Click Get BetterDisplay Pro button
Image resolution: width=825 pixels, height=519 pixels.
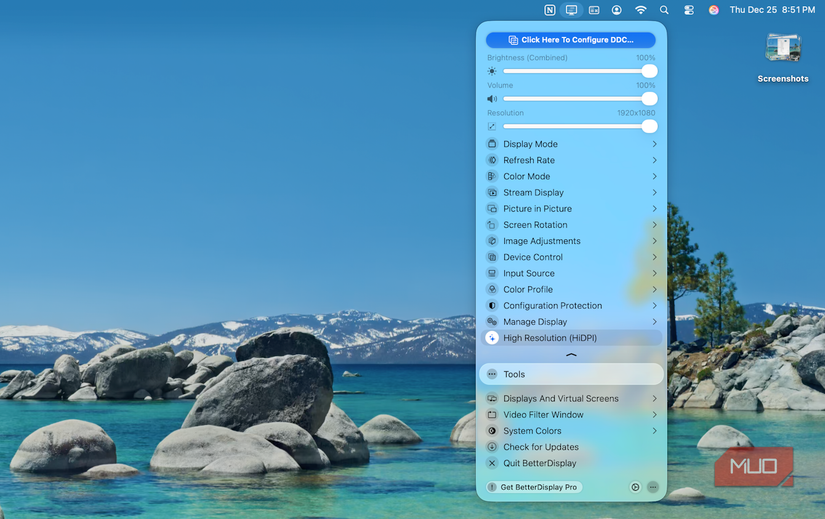pyautogui.click(x=534, y=487)
